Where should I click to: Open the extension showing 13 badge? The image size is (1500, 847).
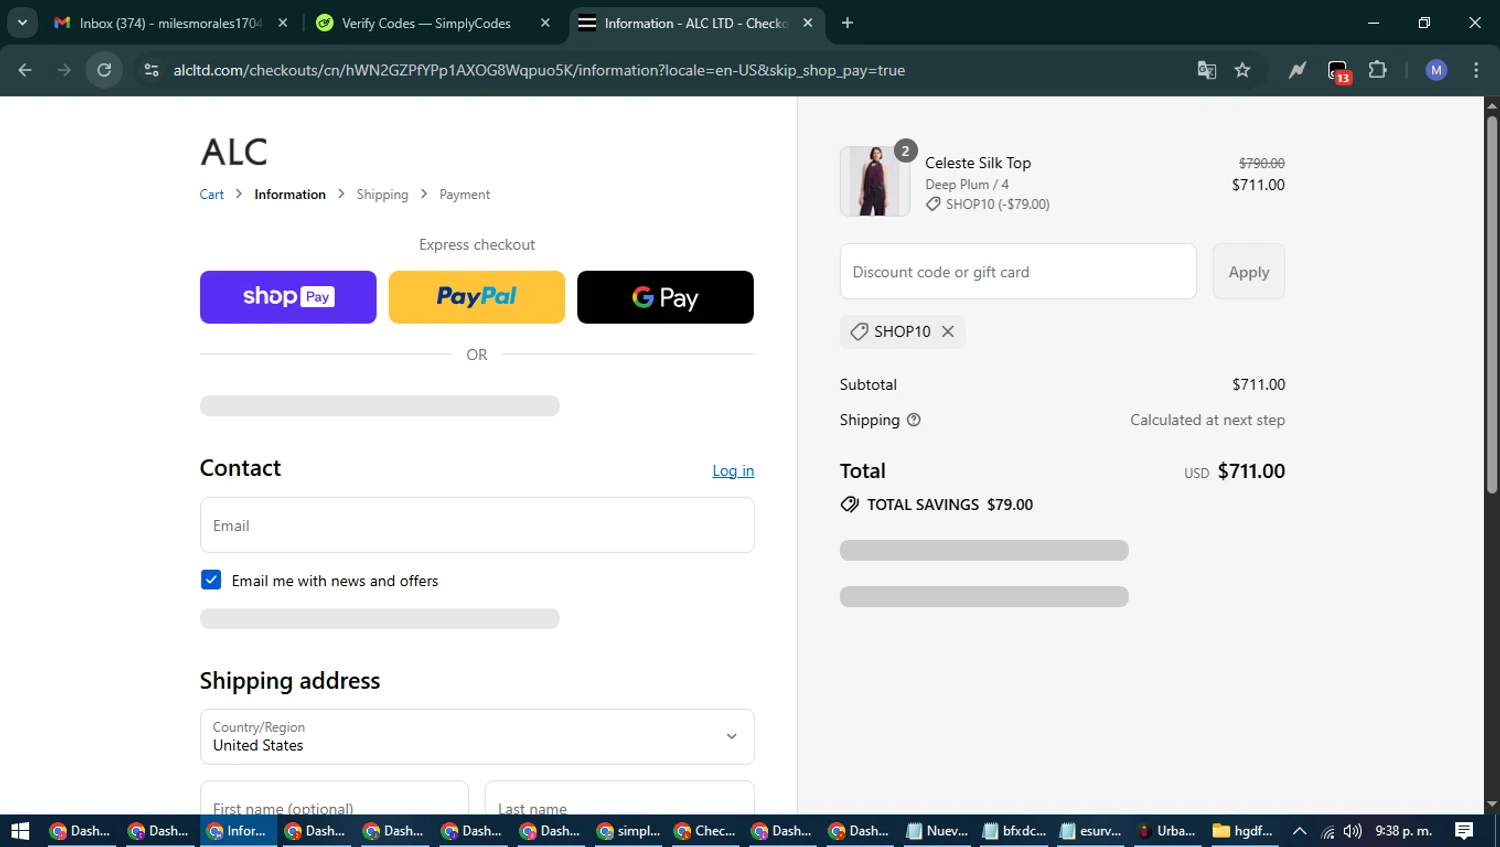(x=1338, y=71)
